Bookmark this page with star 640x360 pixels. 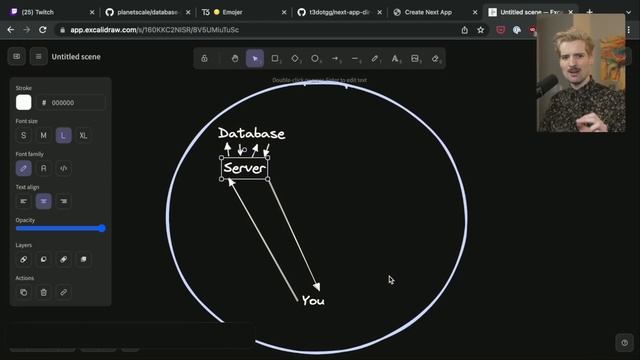click(480, 30)
